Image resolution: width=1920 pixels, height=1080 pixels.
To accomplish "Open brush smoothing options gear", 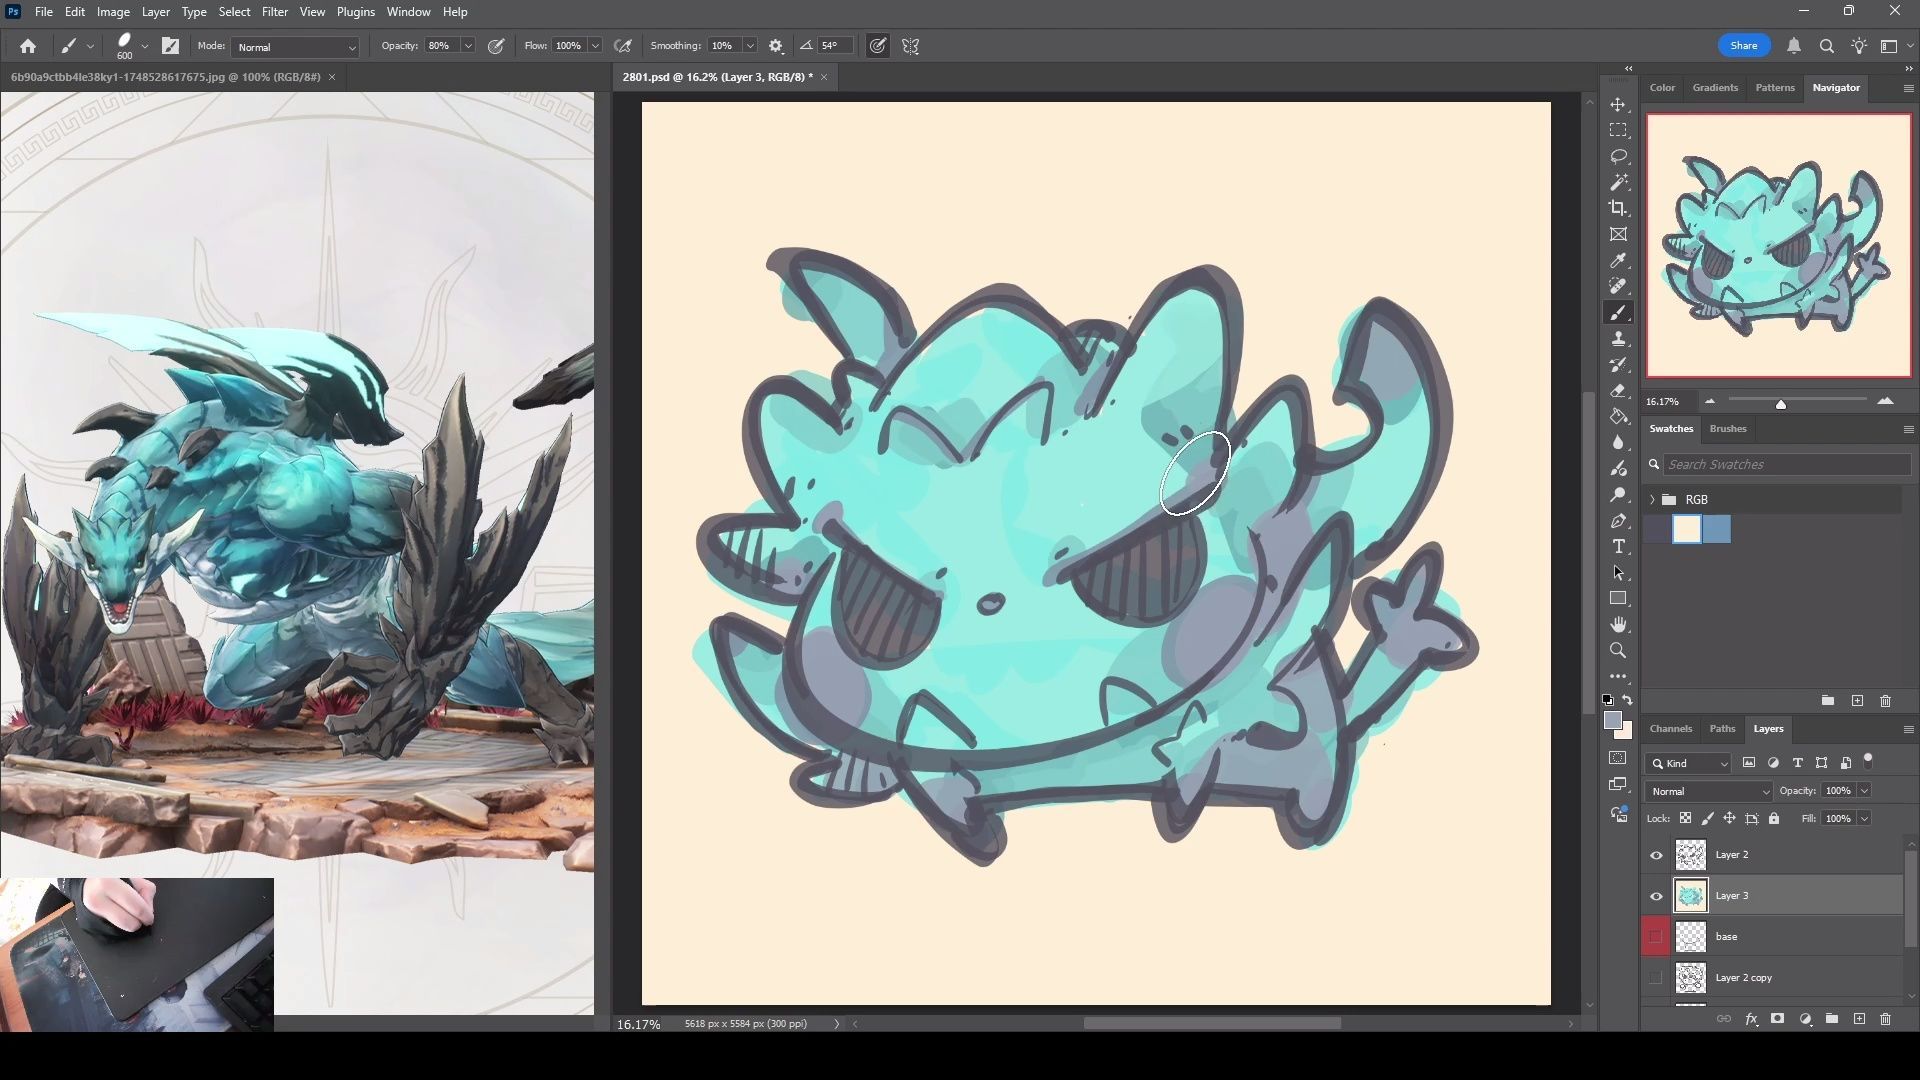I will click(x=776, y=46).
